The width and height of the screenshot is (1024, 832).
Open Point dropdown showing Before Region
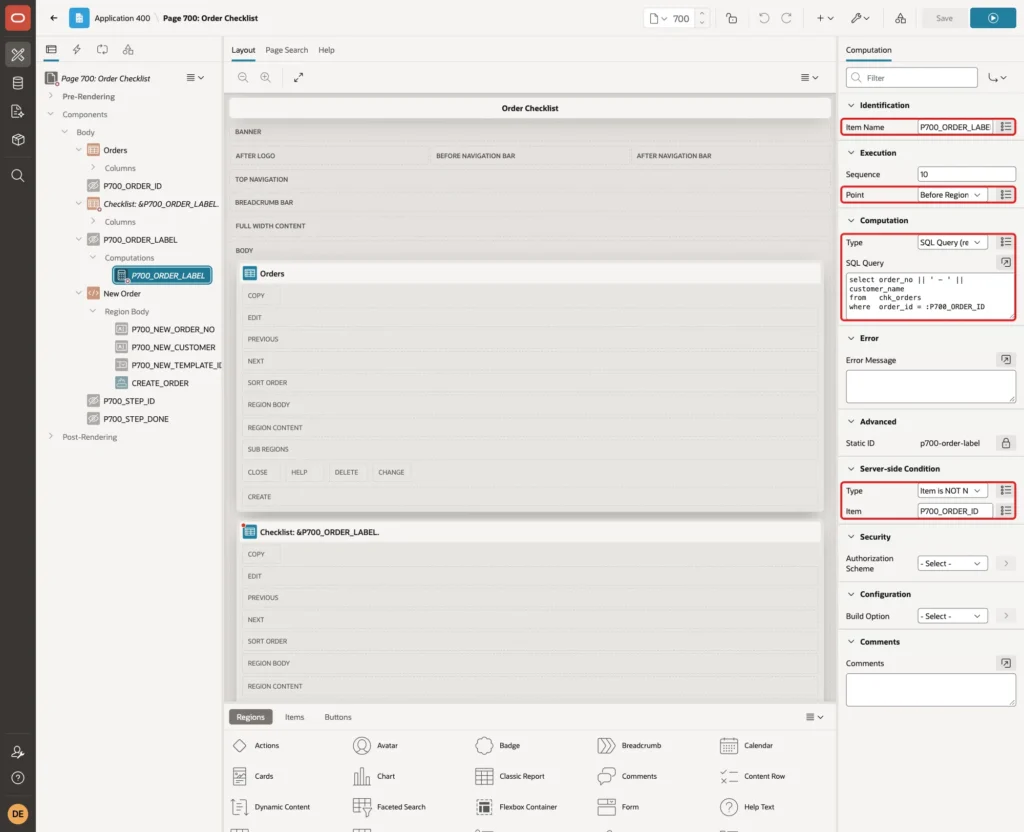[x=951, y=195]
